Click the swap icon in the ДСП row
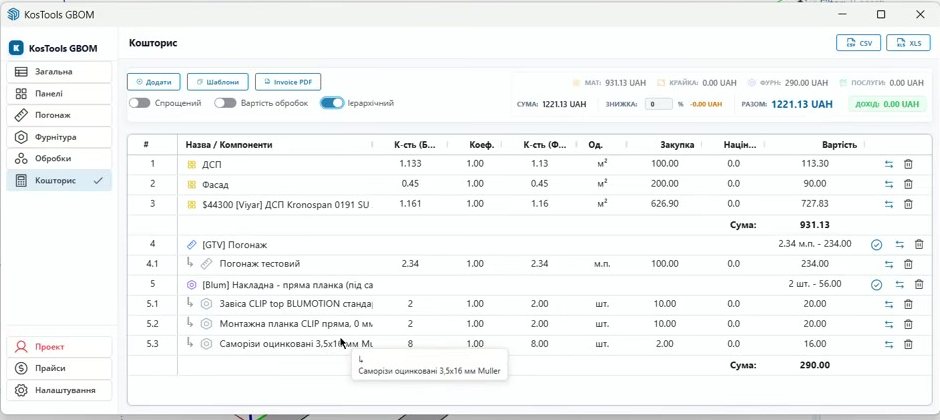This screenshot has width=940, height=420. point(889,164)
